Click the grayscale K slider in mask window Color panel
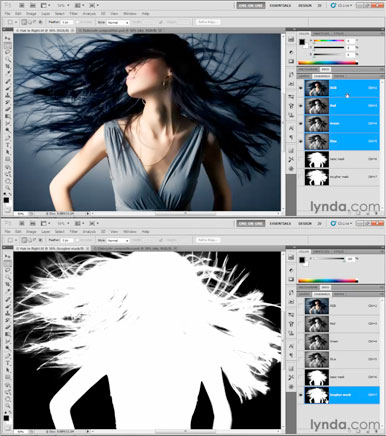This screenshot has width=386, height=436. 329,259
